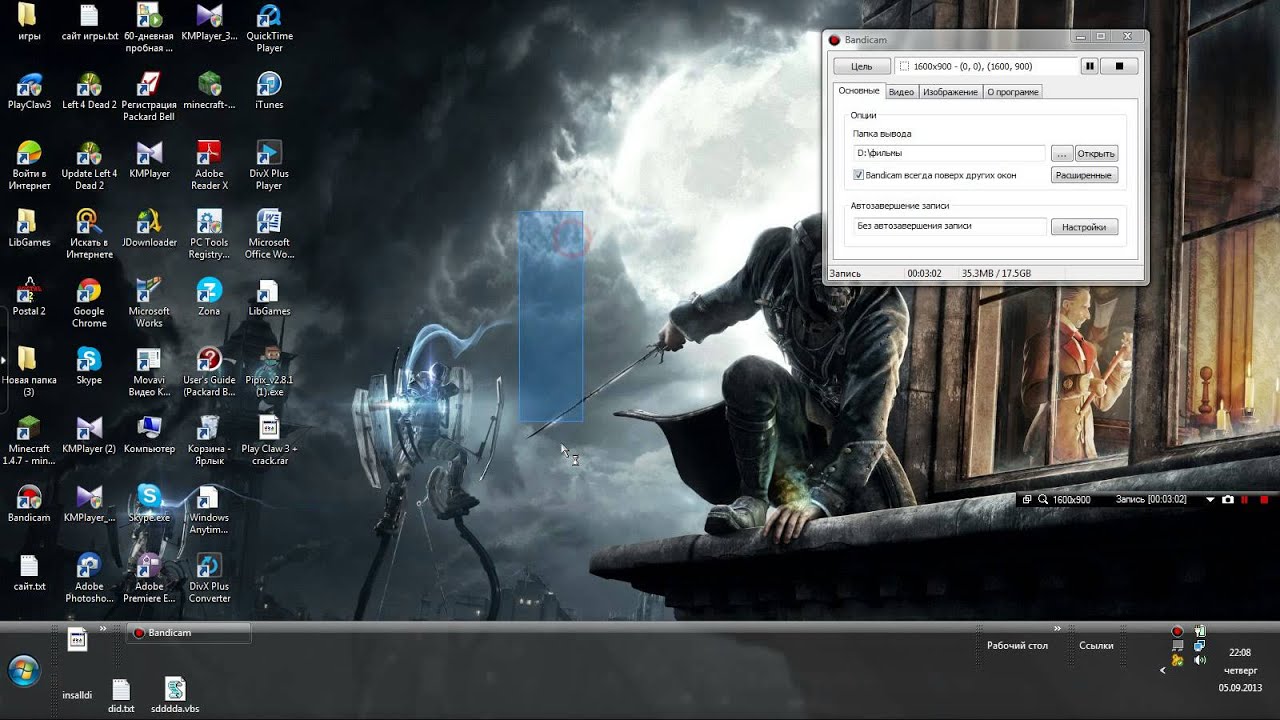This screenshot has width=1280, height=720.
Task: Browse for output folder with the ... button
Action: (1062, 153)
